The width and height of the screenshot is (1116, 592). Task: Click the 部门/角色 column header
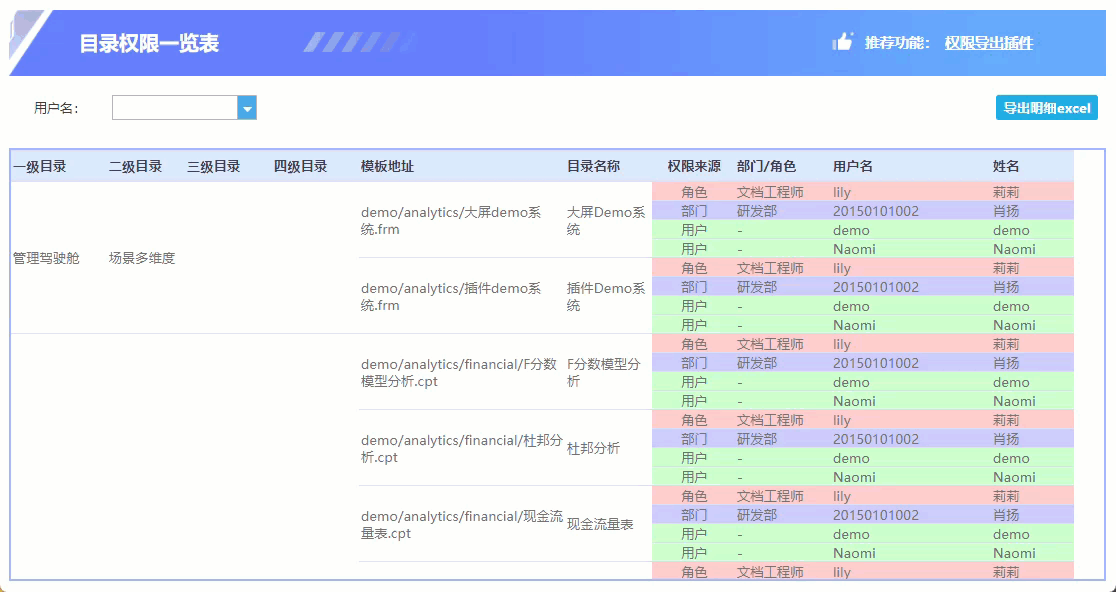click(x=767, y=166)
